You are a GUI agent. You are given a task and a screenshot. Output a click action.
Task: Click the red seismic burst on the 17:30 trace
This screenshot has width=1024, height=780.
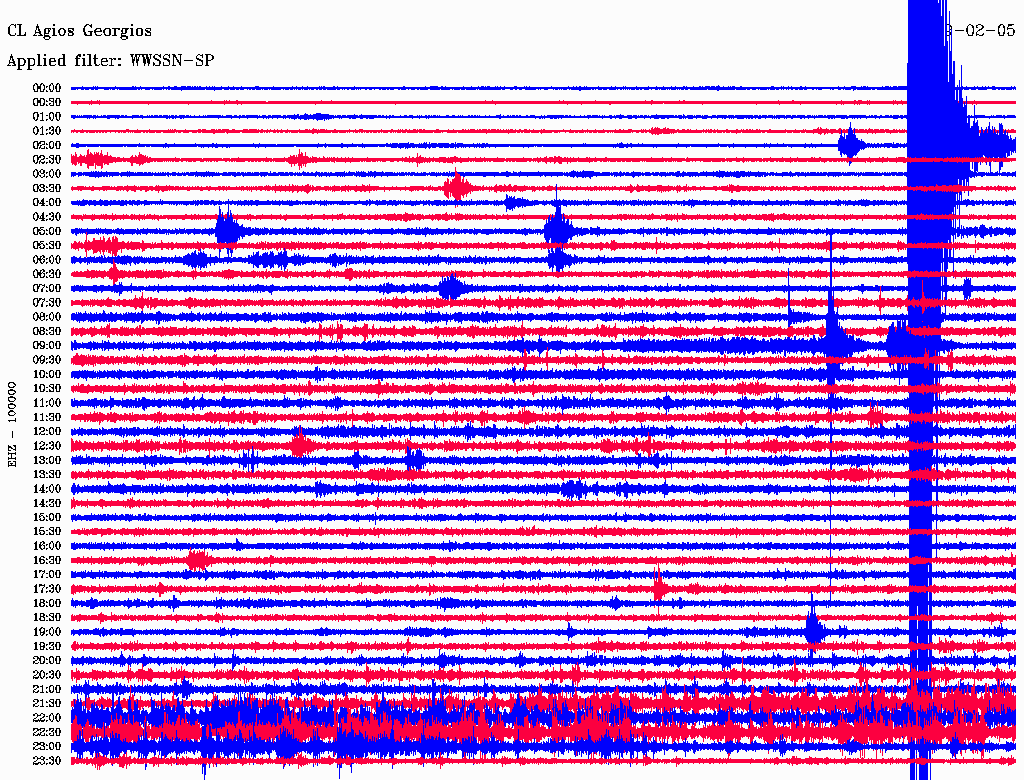click(x=660, y=589)
